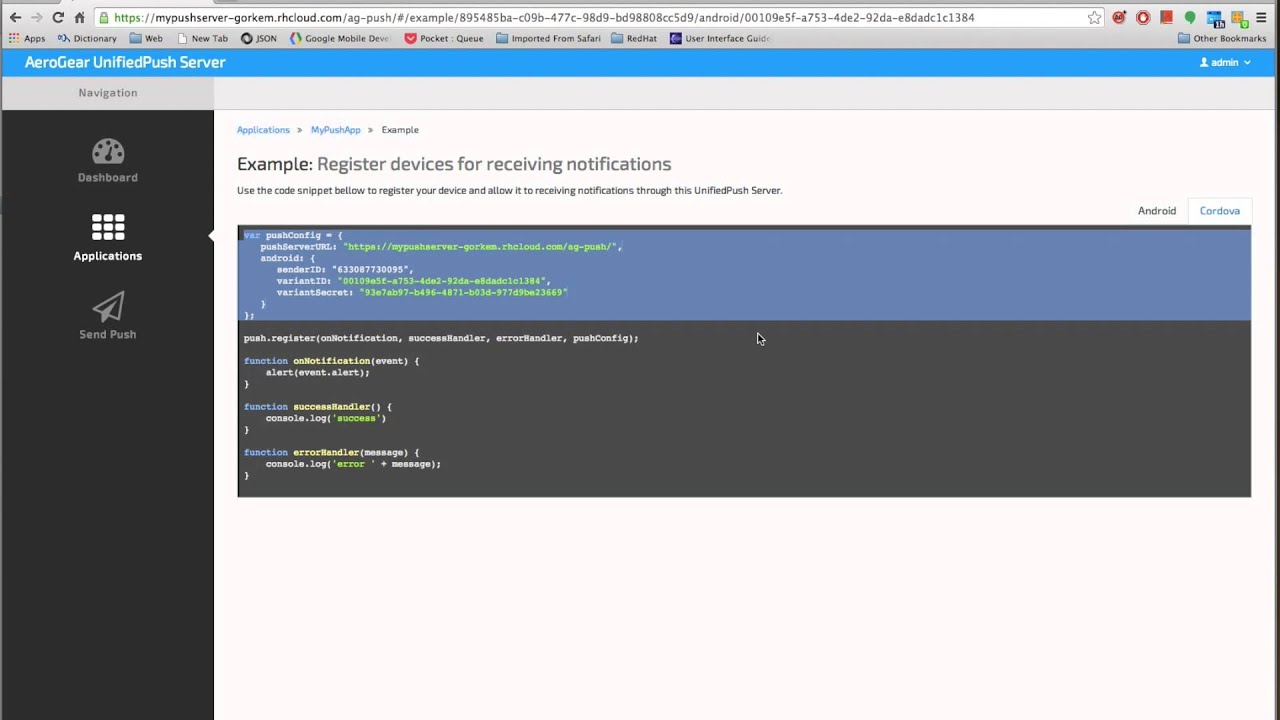The height and width of the screenshot is (720, 1280).
Task: Click the pushServerURL line in code
Action: 441,246
